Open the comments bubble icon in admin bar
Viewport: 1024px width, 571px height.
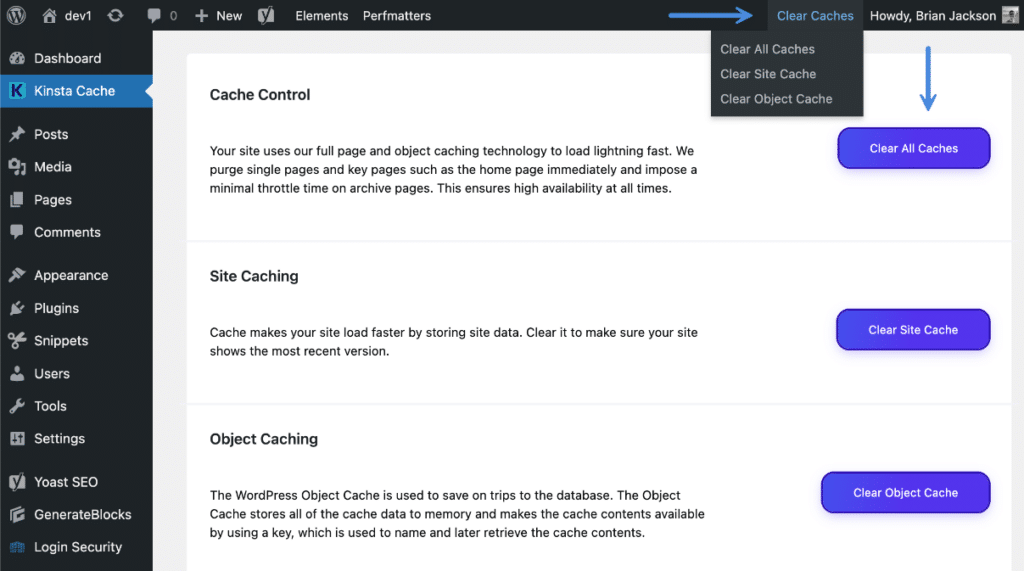coord(154,16)
